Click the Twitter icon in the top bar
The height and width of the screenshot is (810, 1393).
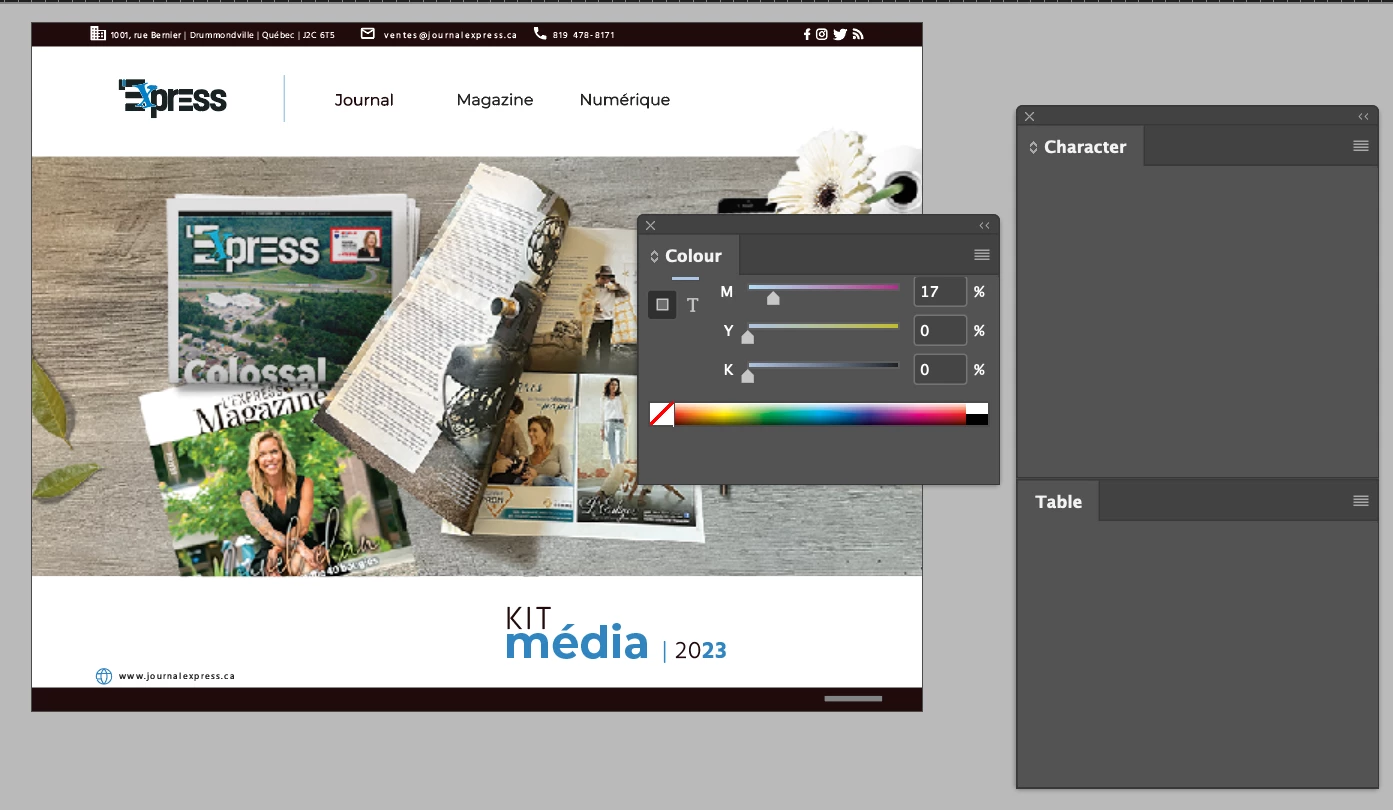[840, 34]
